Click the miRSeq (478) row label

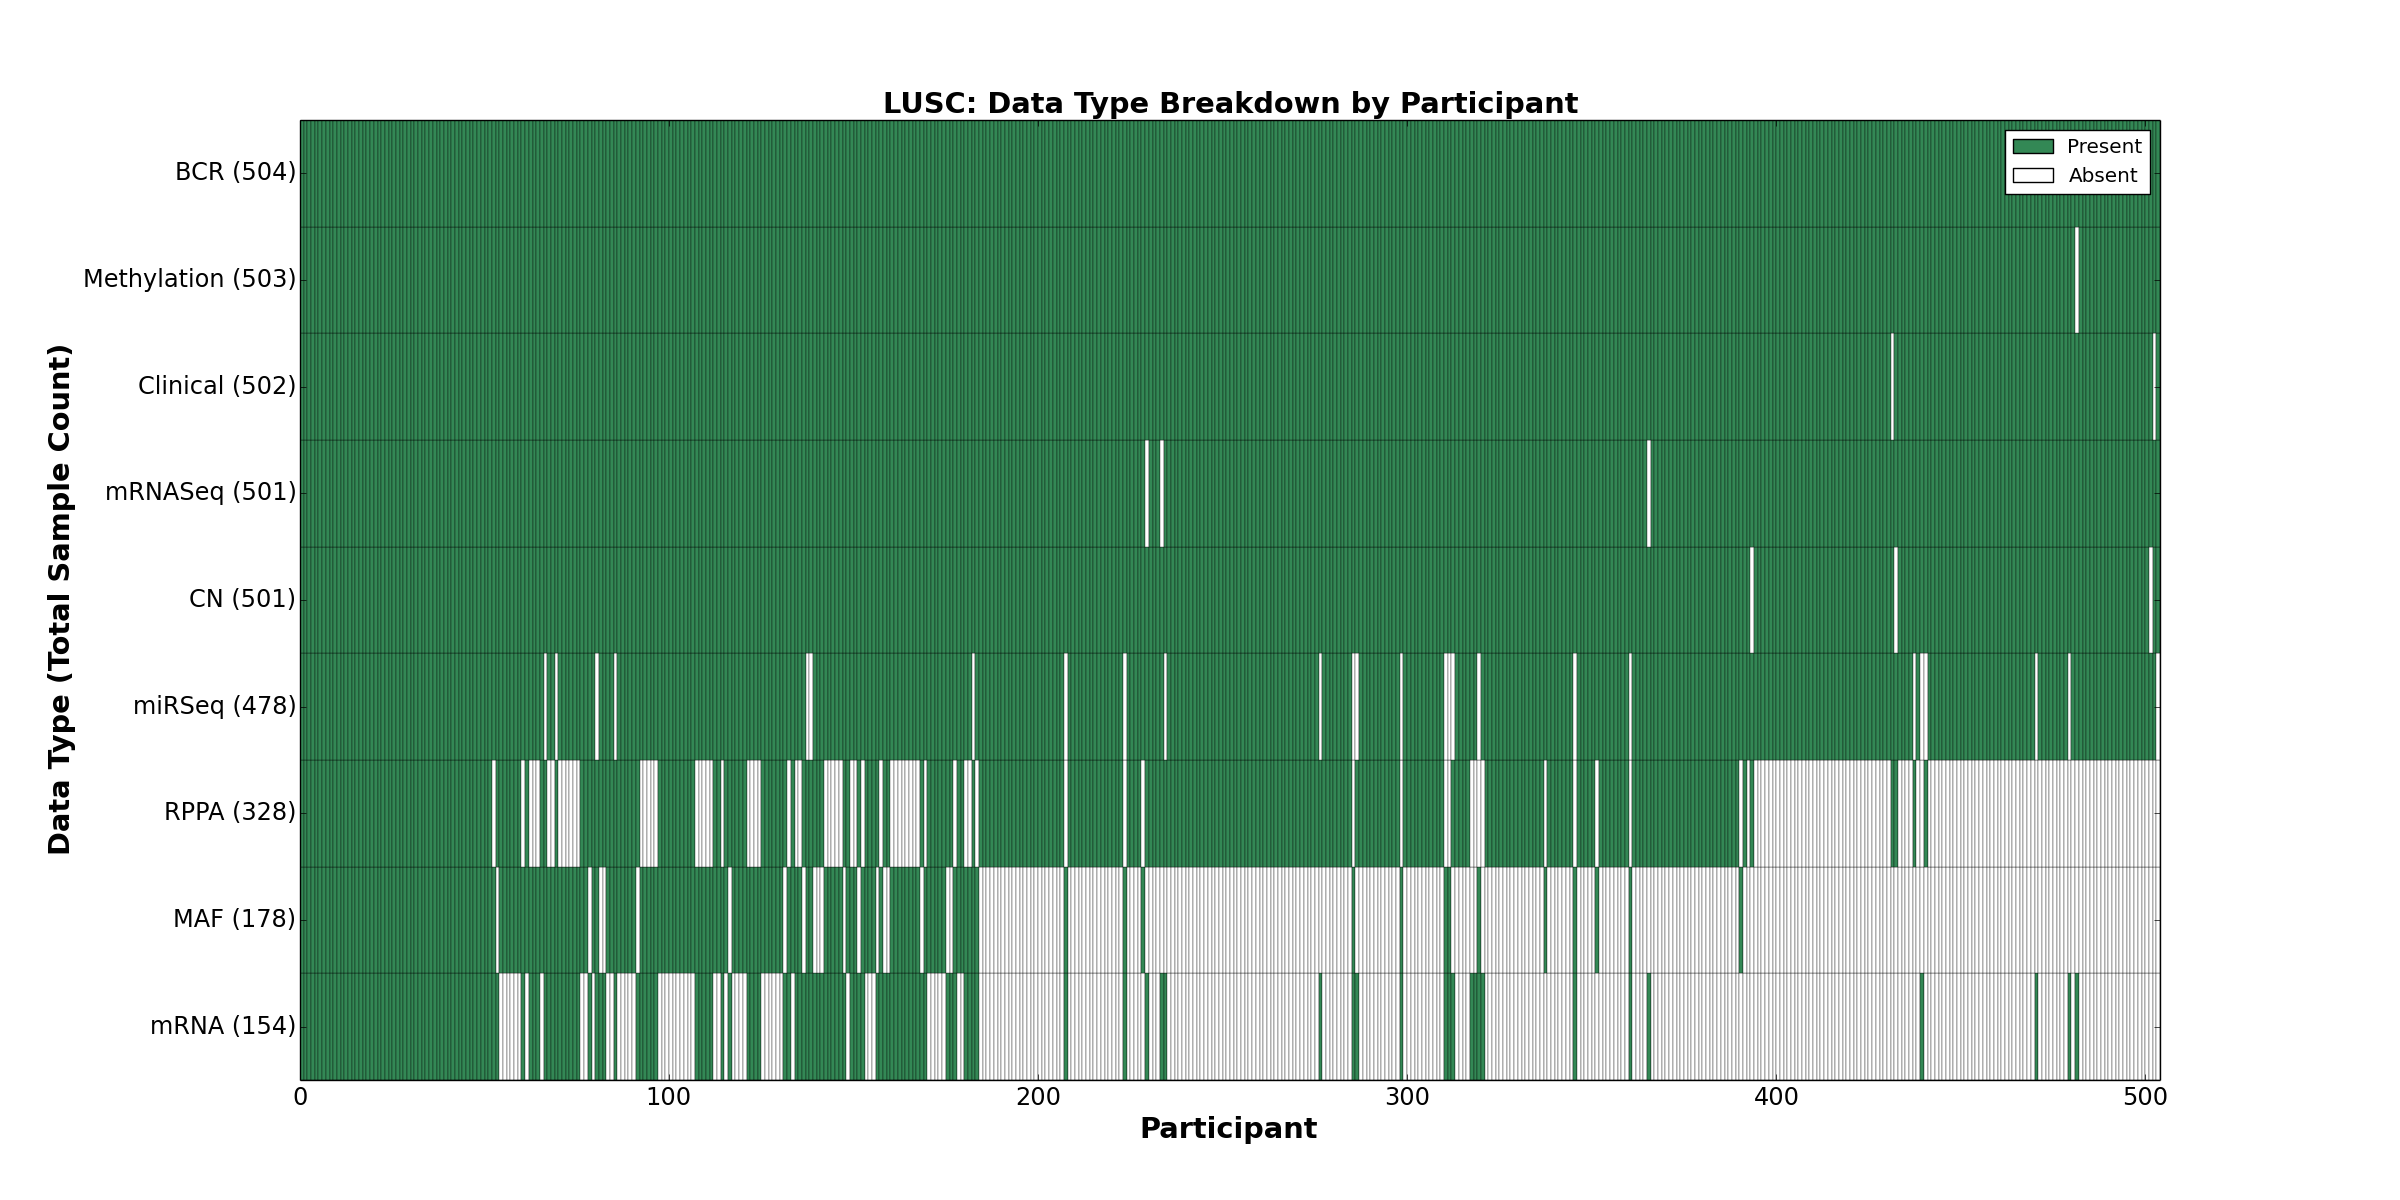pyautogui.click(x=214, y=706)
